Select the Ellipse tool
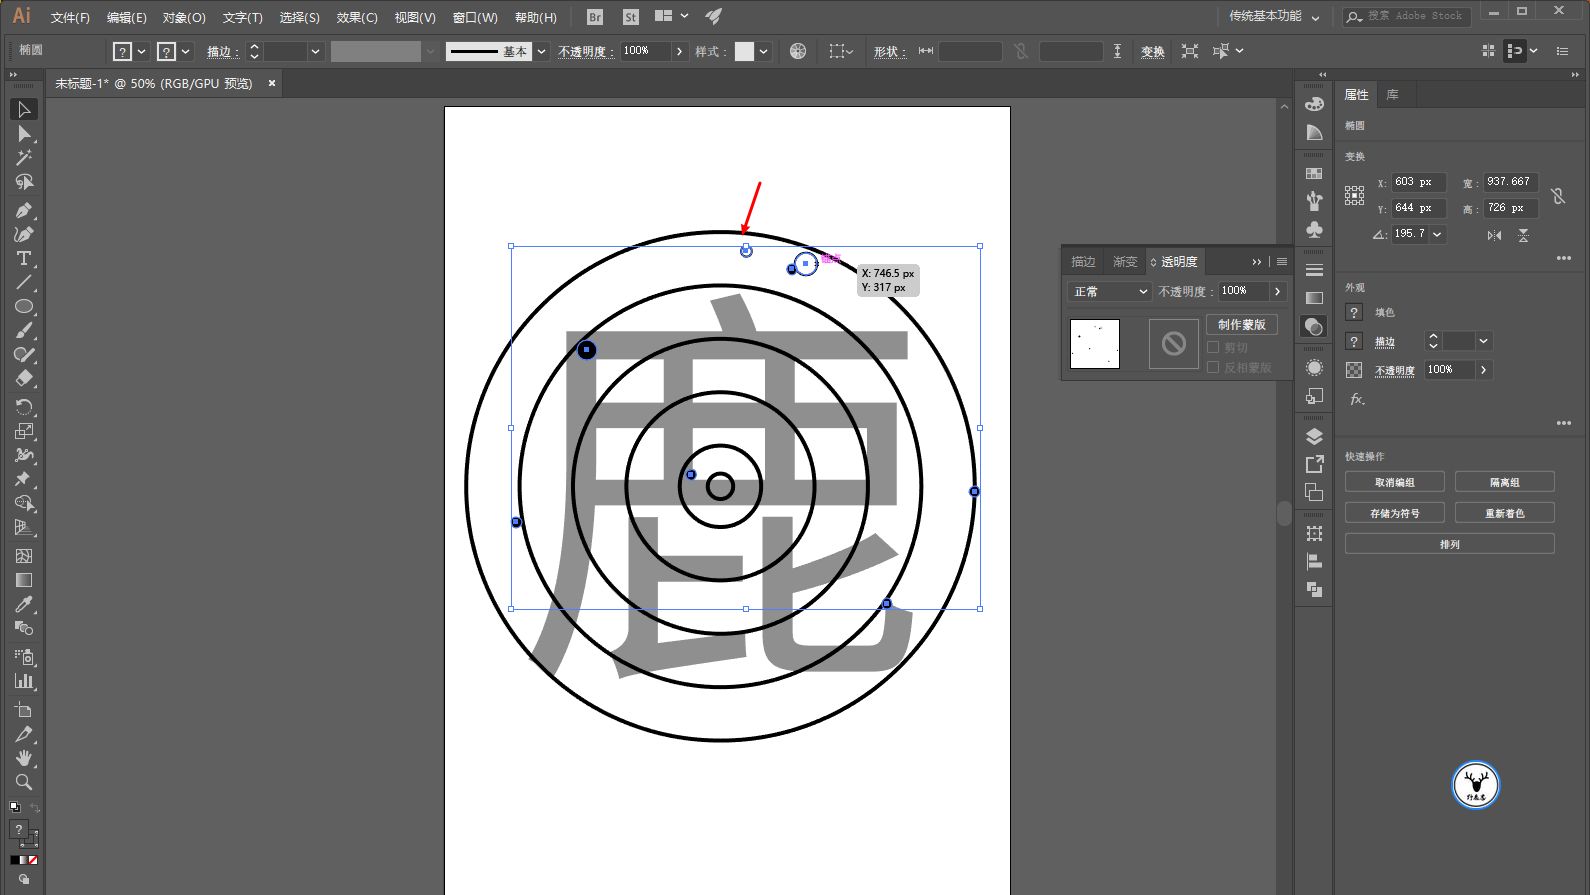The image size is (1590, 895). (24, 306)
